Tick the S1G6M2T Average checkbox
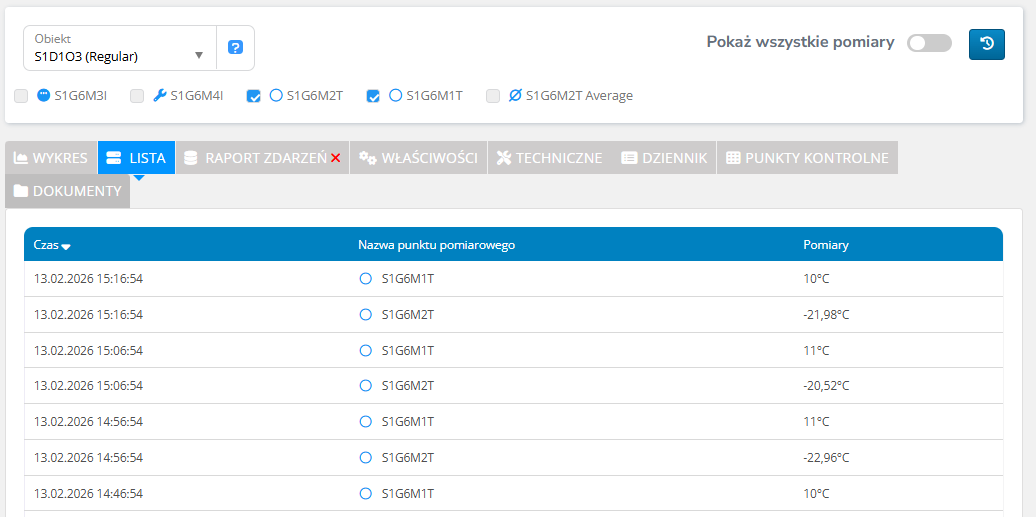Screen dimensions: 1036x517 click(x=493, y=97)
